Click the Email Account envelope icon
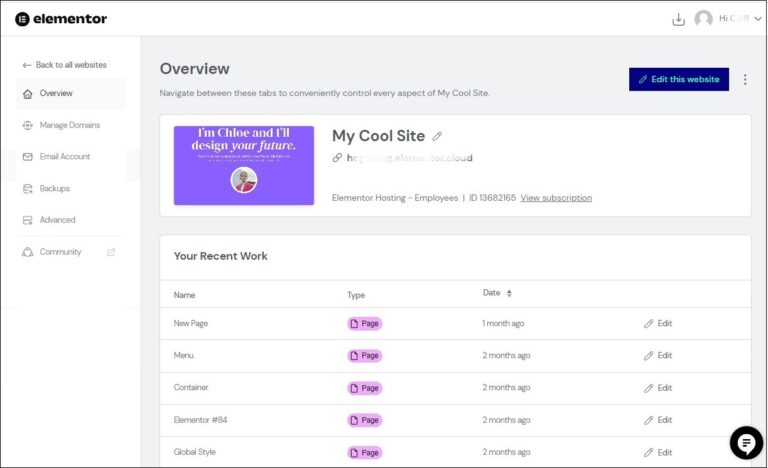The height and width of the screenshot is (468, 768). [27, 157]
